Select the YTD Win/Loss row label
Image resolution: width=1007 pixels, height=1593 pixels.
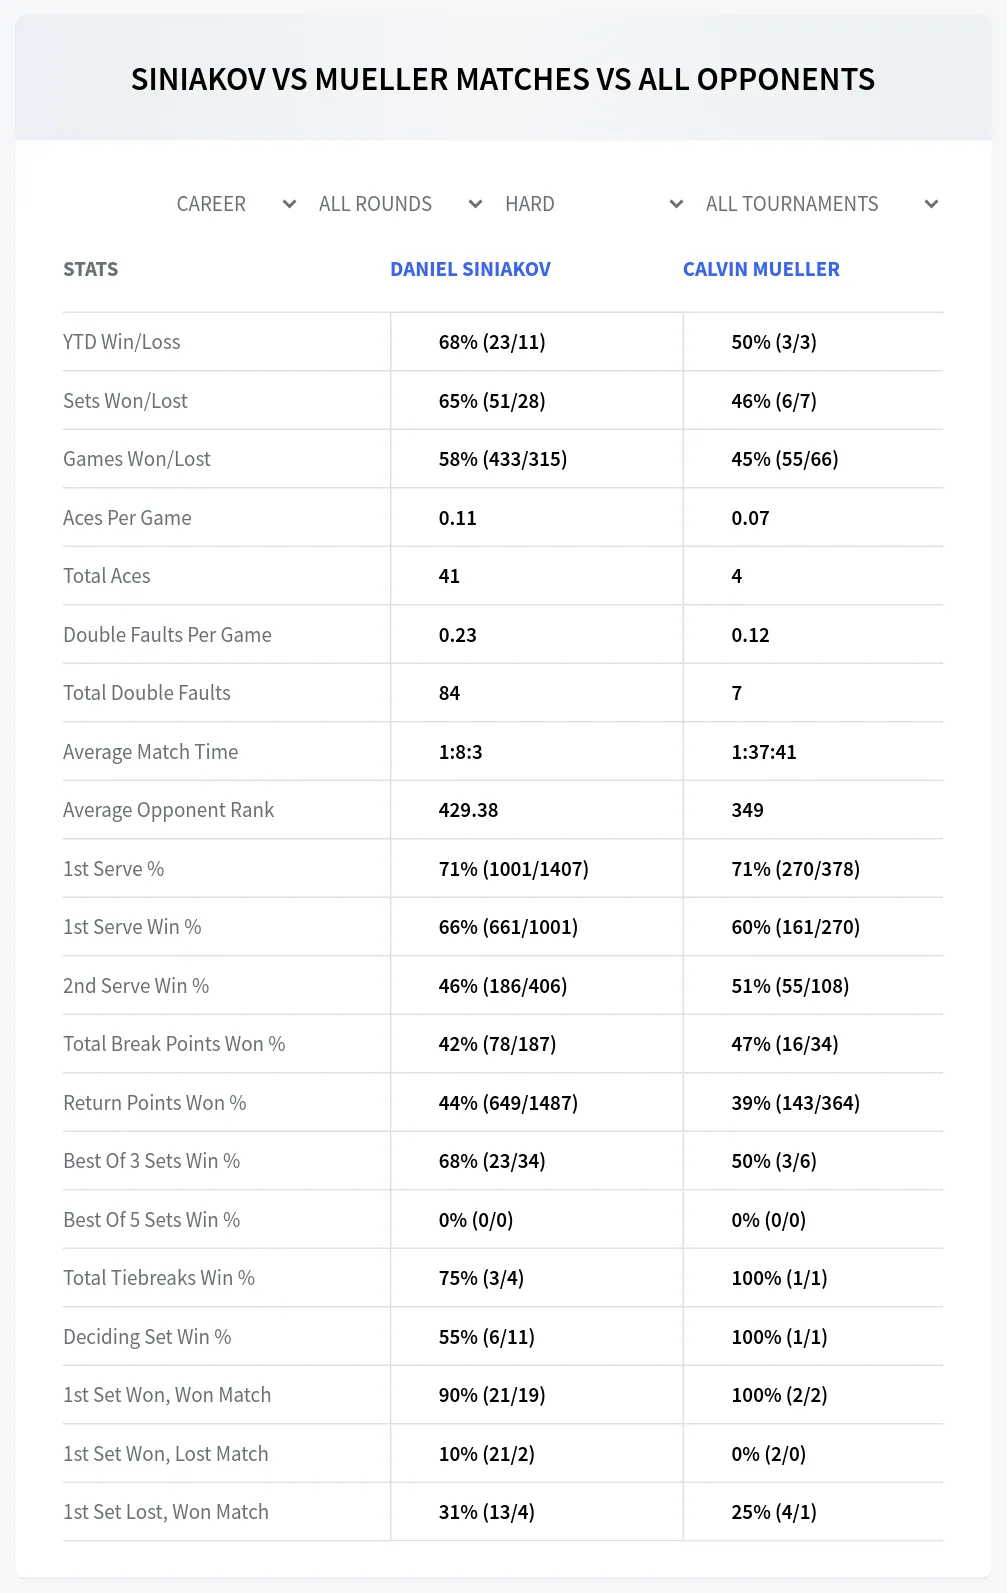pos(122,342)
